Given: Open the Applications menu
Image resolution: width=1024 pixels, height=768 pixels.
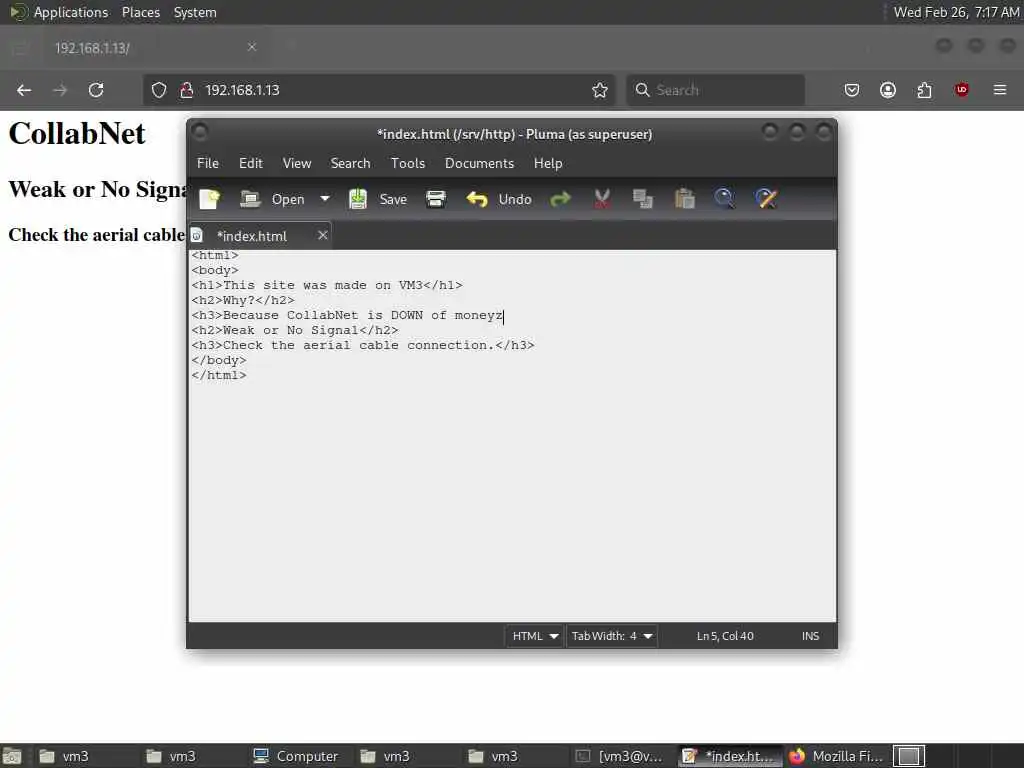Looking at the screenshot, I should [x=59, y=12].
